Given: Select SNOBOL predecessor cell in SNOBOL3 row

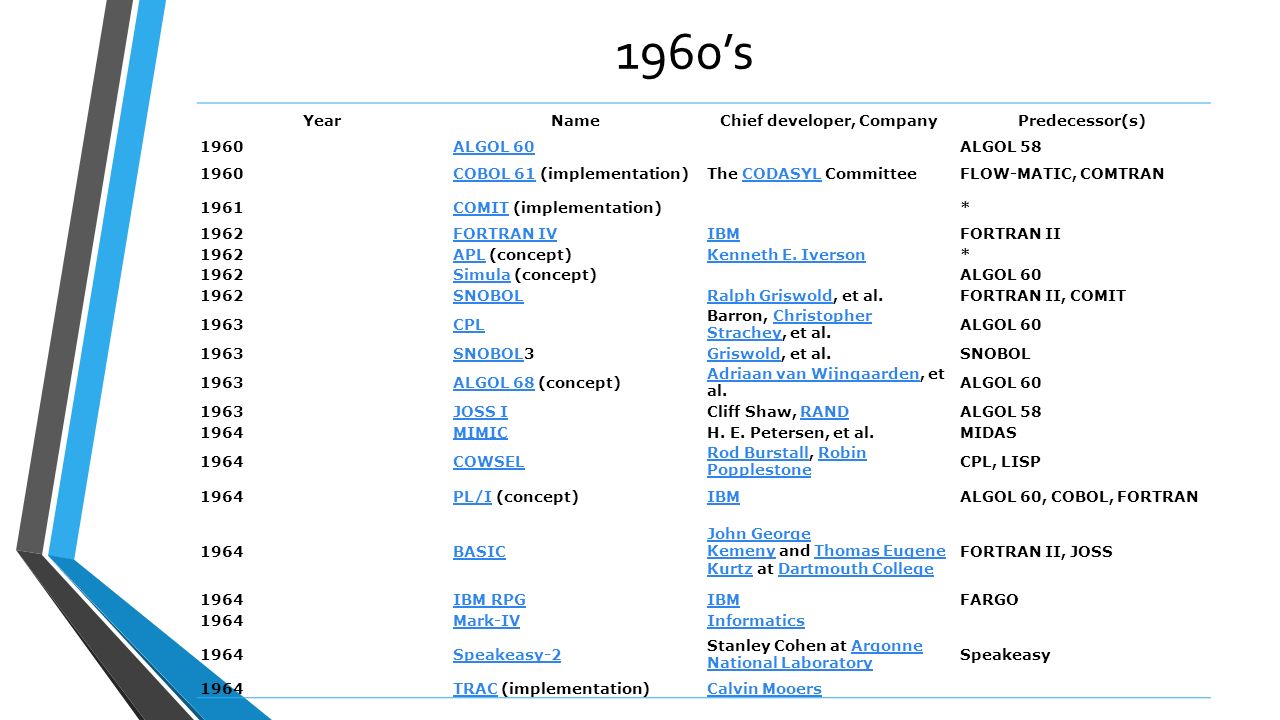Looking at the screenshot, I should coord(995,354).
